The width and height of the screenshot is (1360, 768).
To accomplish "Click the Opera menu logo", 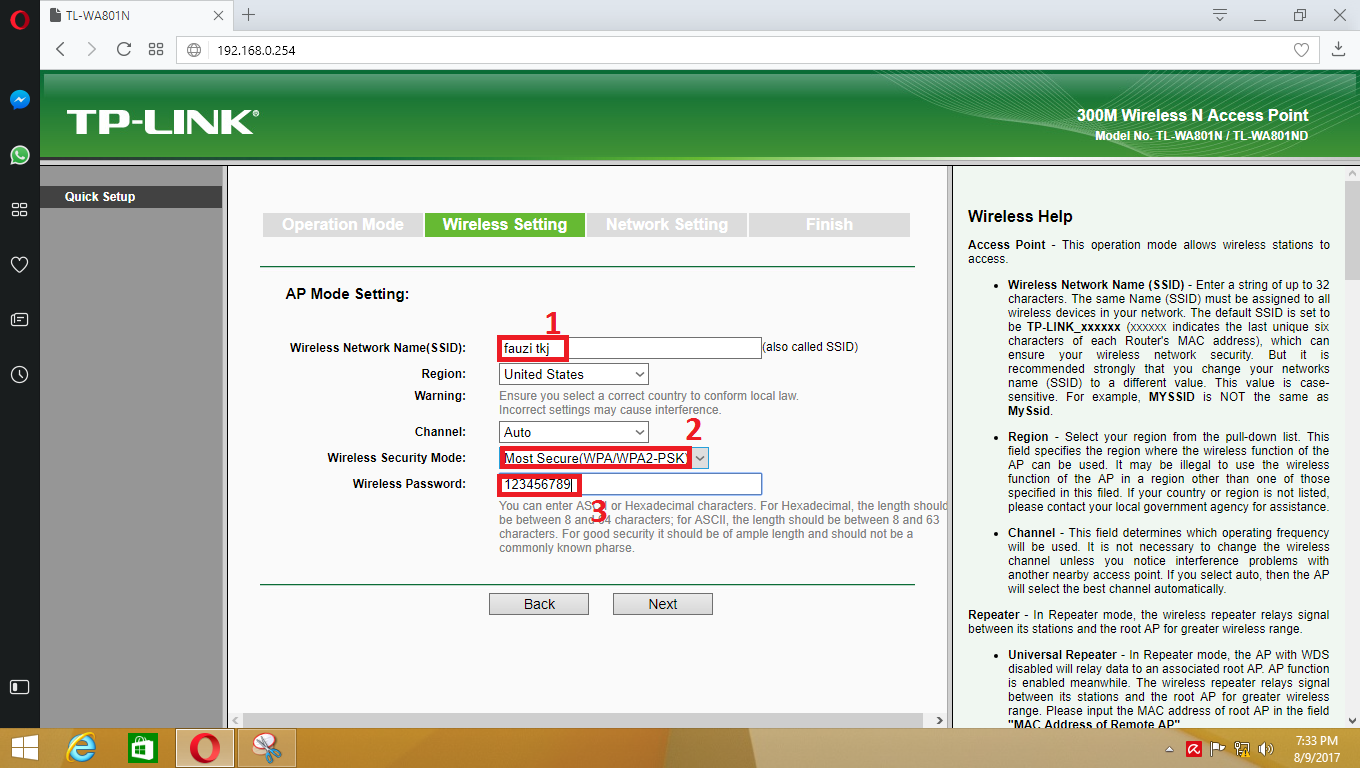I will (19, 19).
